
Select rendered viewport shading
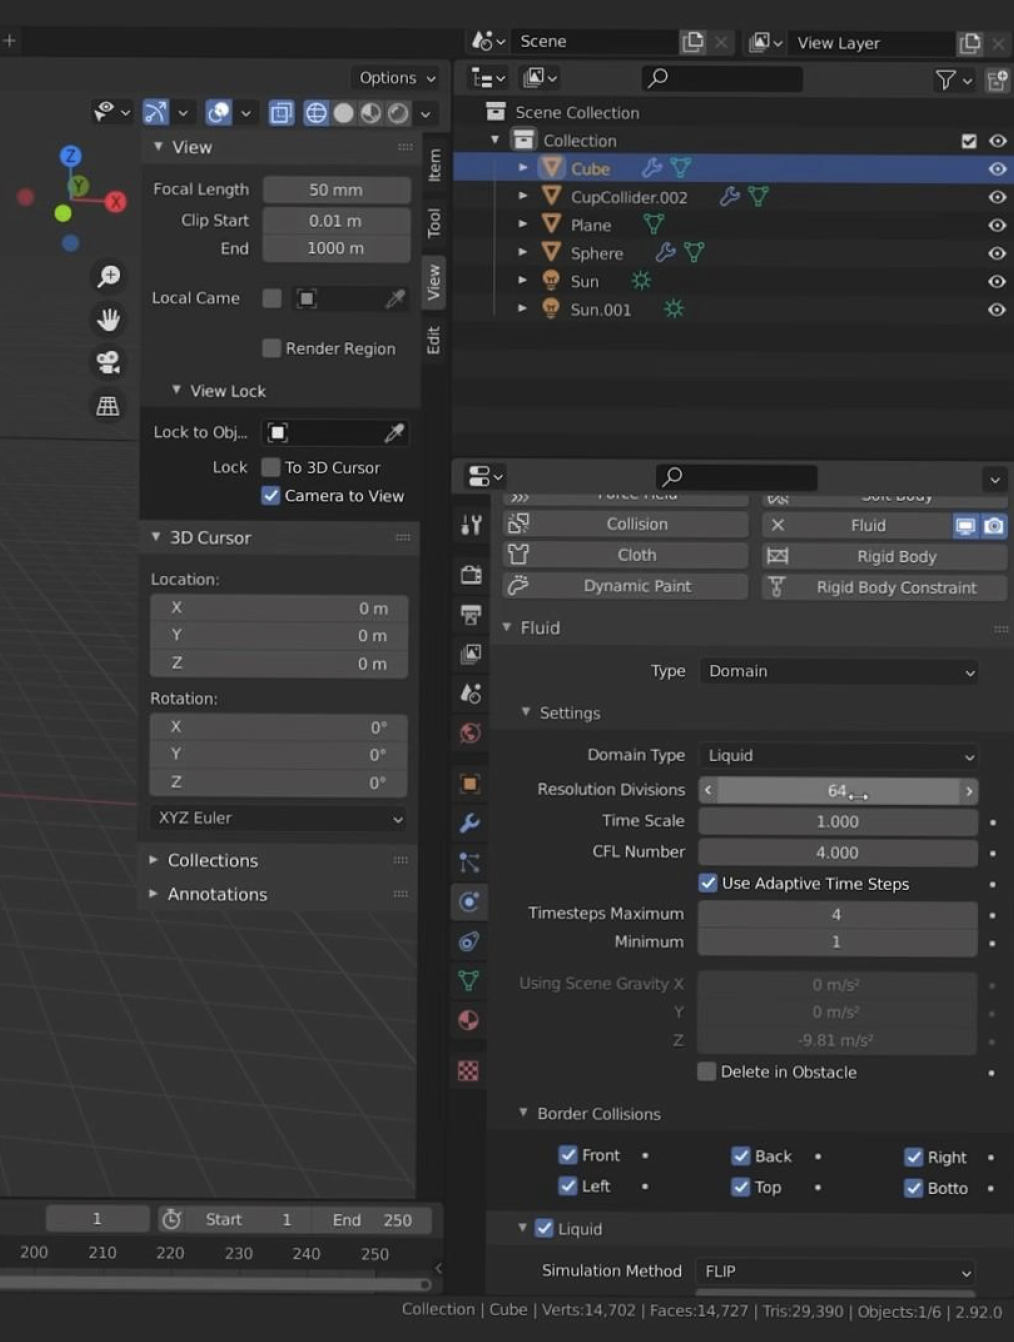pos(398,113)
